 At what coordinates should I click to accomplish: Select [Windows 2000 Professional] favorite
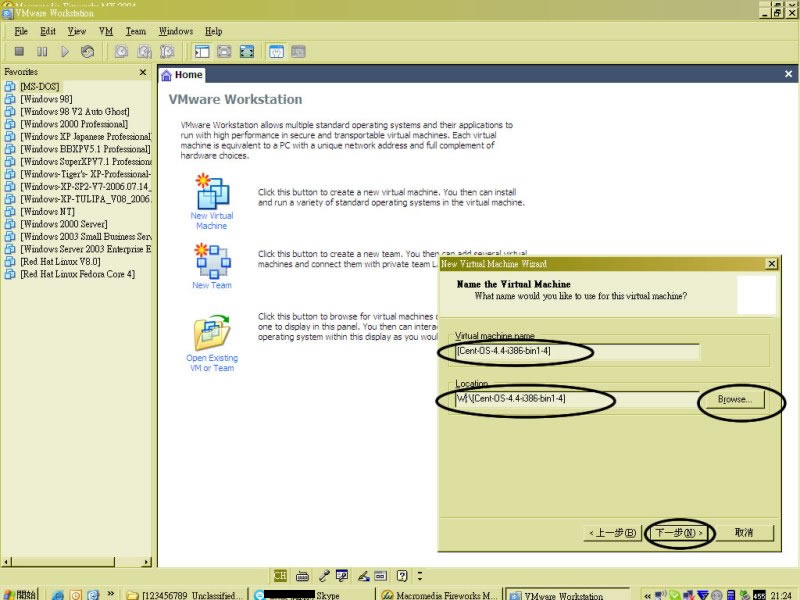point(74,124)
